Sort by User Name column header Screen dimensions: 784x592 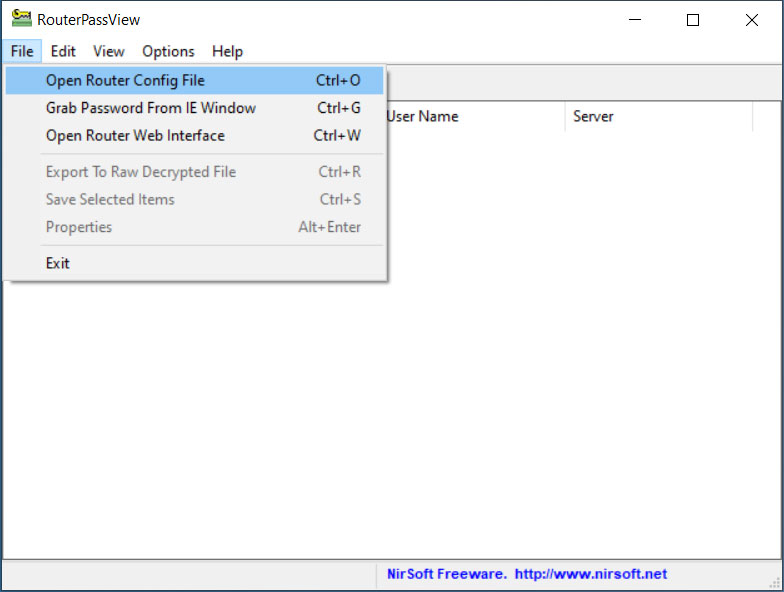point(475,116)
